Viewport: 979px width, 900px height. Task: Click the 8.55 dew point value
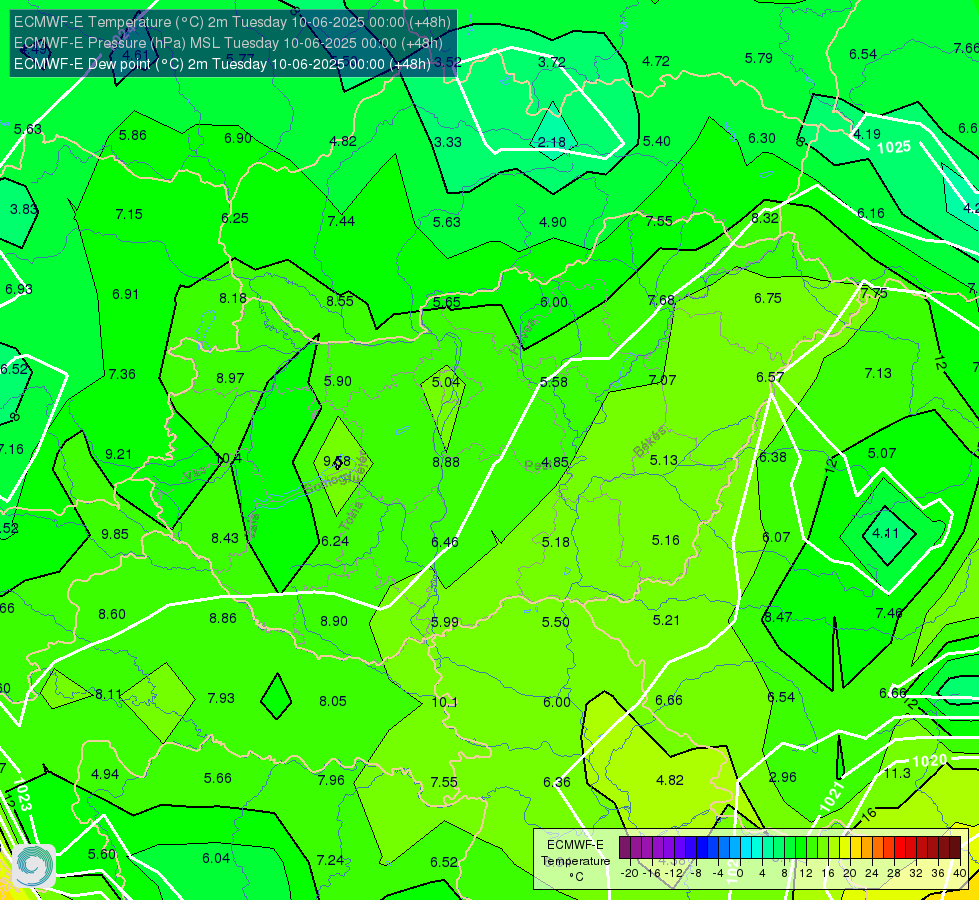click(340, 301)
